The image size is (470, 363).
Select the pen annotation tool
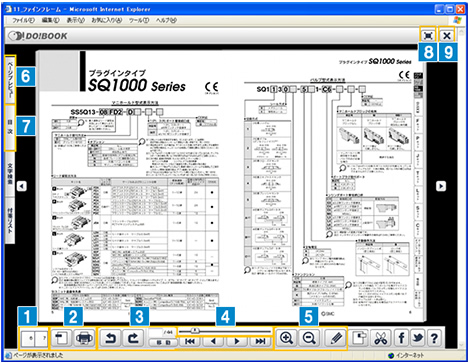[336, 338]
